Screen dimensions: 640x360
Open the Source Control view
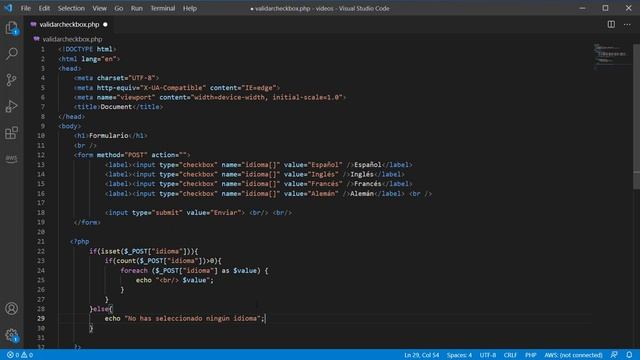pos(12,80)
